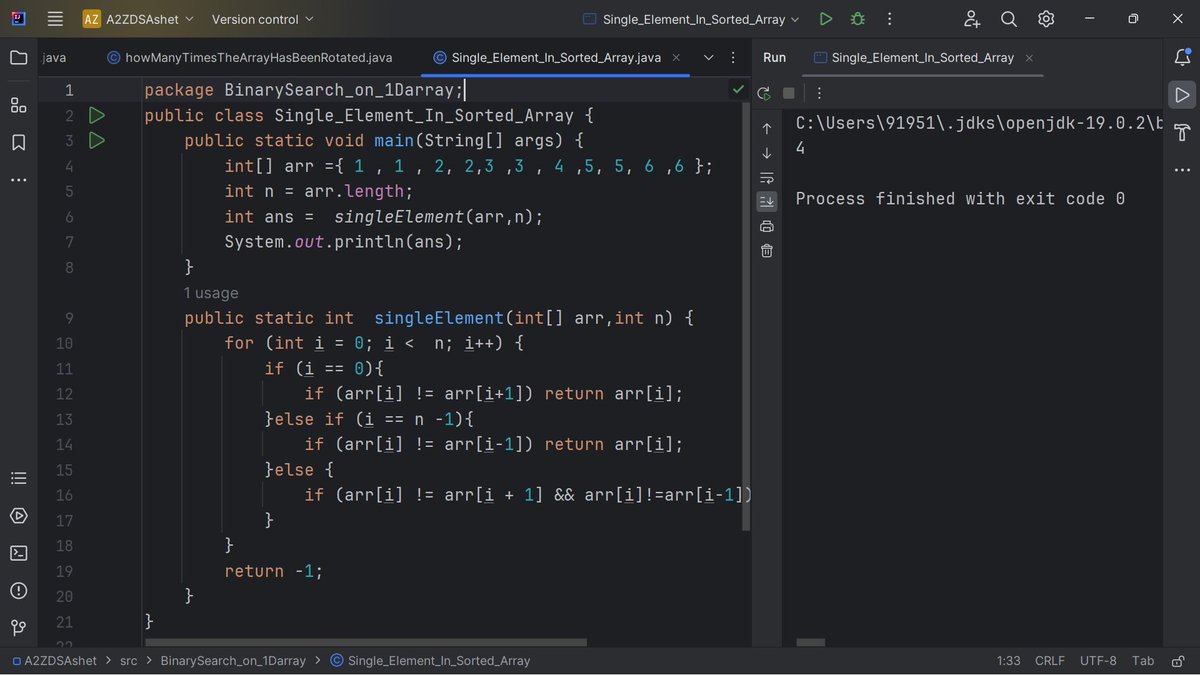Run main method from line 3 gutter icon
This screenshot has height=675, width=1200.
(x=97, y=140)
